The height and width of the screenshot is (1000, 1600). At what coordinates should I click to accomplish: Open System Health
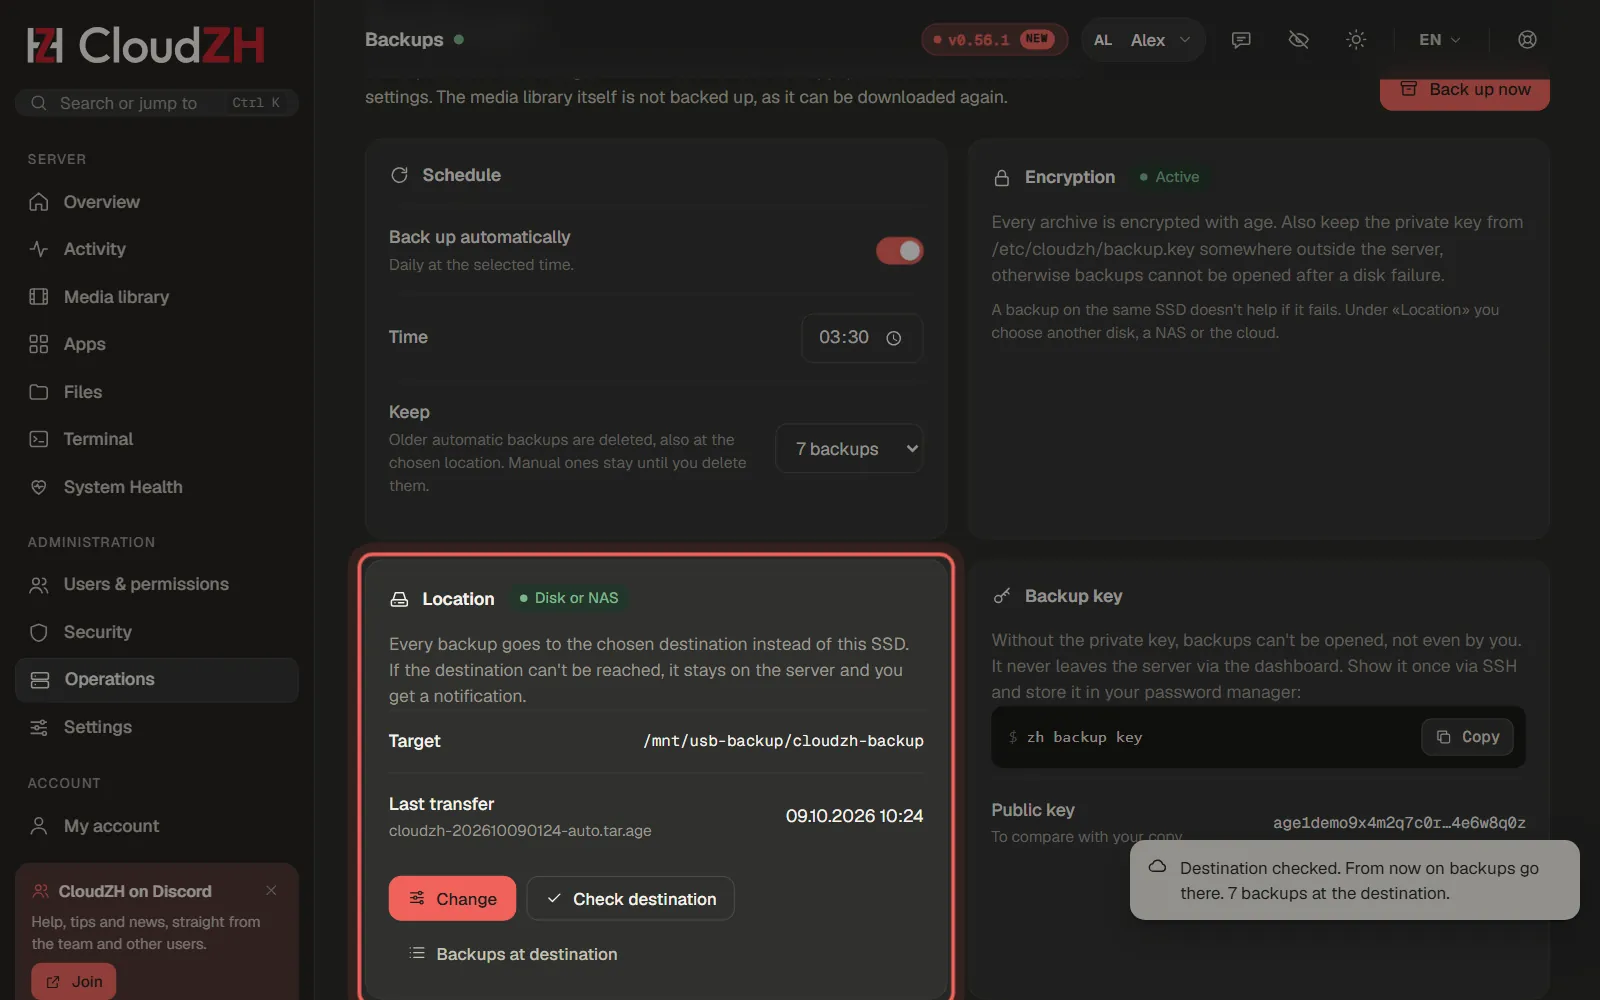157,487
